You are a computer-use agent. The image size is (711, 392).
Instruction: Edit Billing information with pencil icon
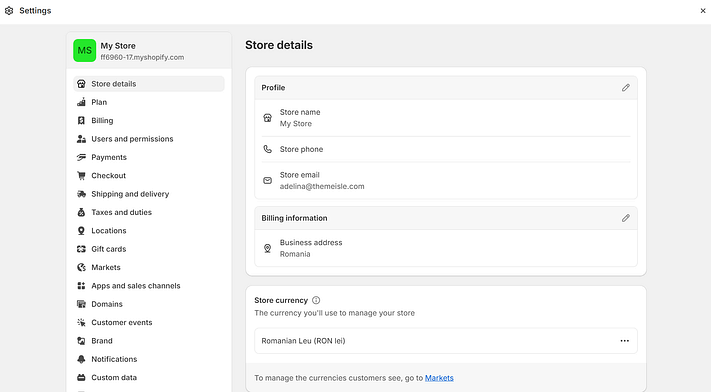pyautogui.click(x=625, y=218)
